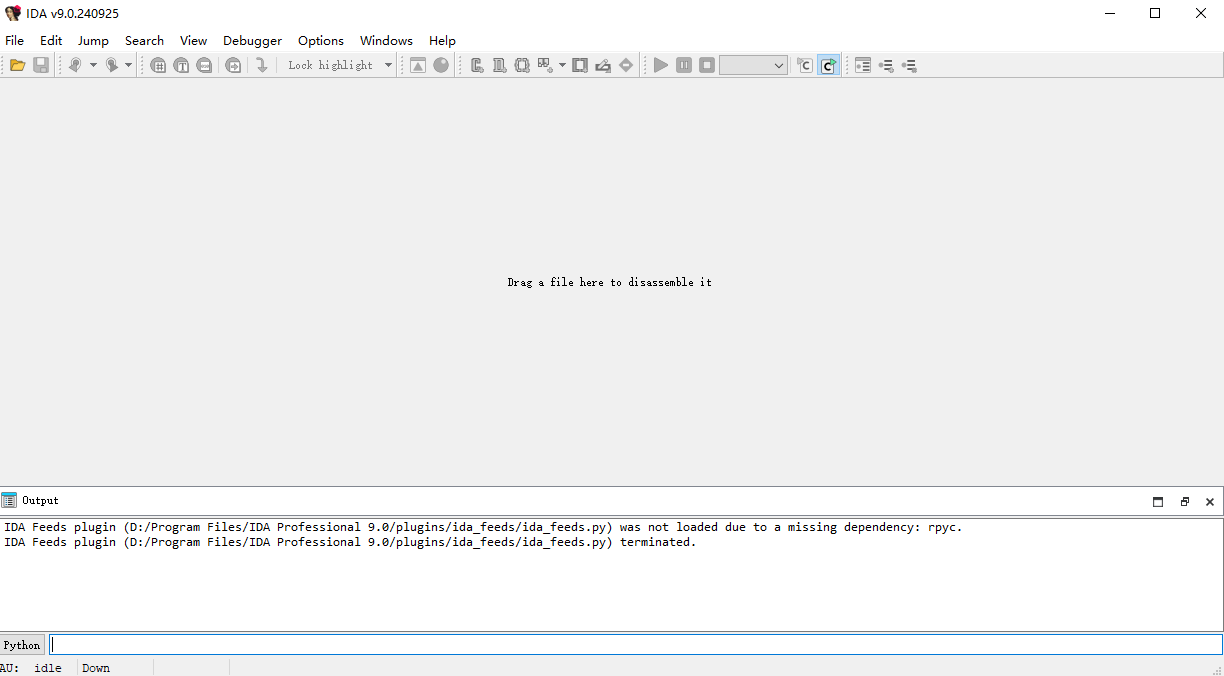Click the Jump forward arrow icon

(111, 65)
